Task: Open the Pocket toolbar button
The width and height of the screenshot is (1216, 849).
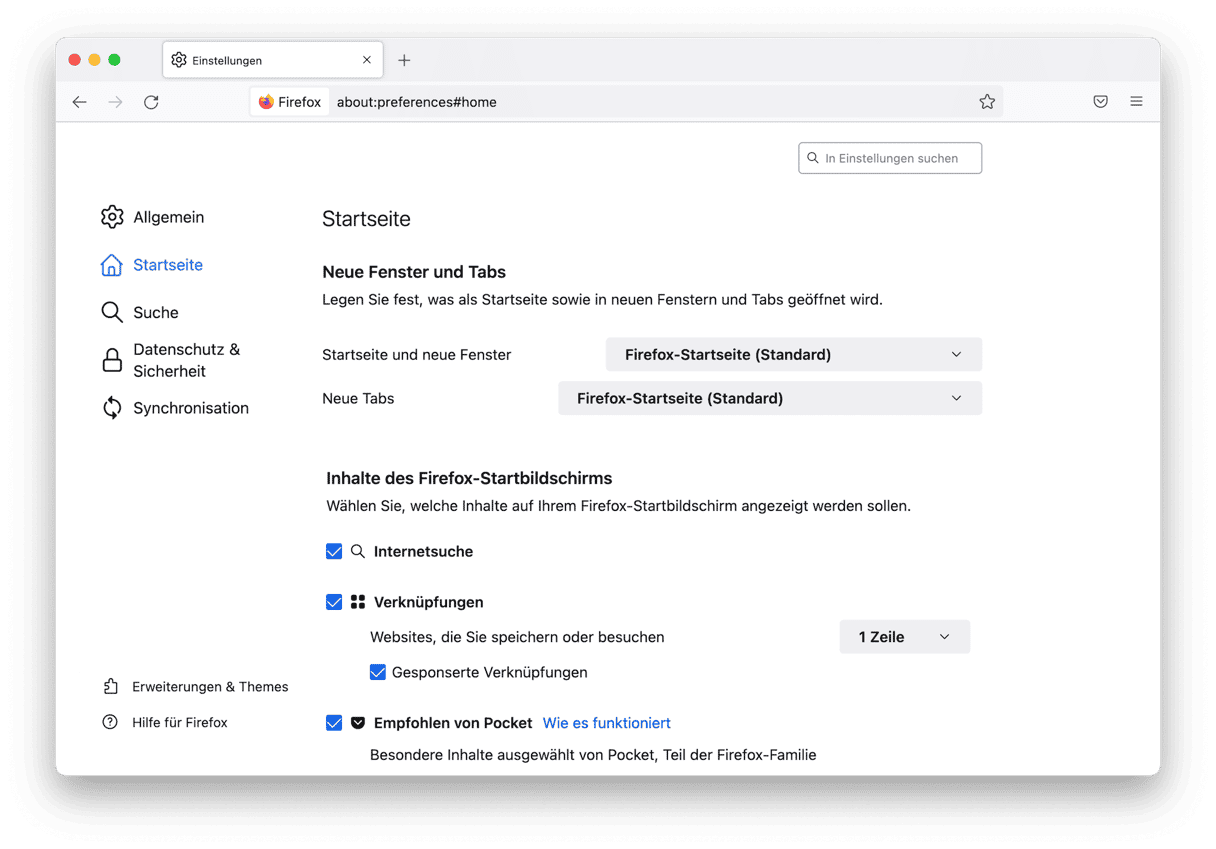Action: point(1100,102)
